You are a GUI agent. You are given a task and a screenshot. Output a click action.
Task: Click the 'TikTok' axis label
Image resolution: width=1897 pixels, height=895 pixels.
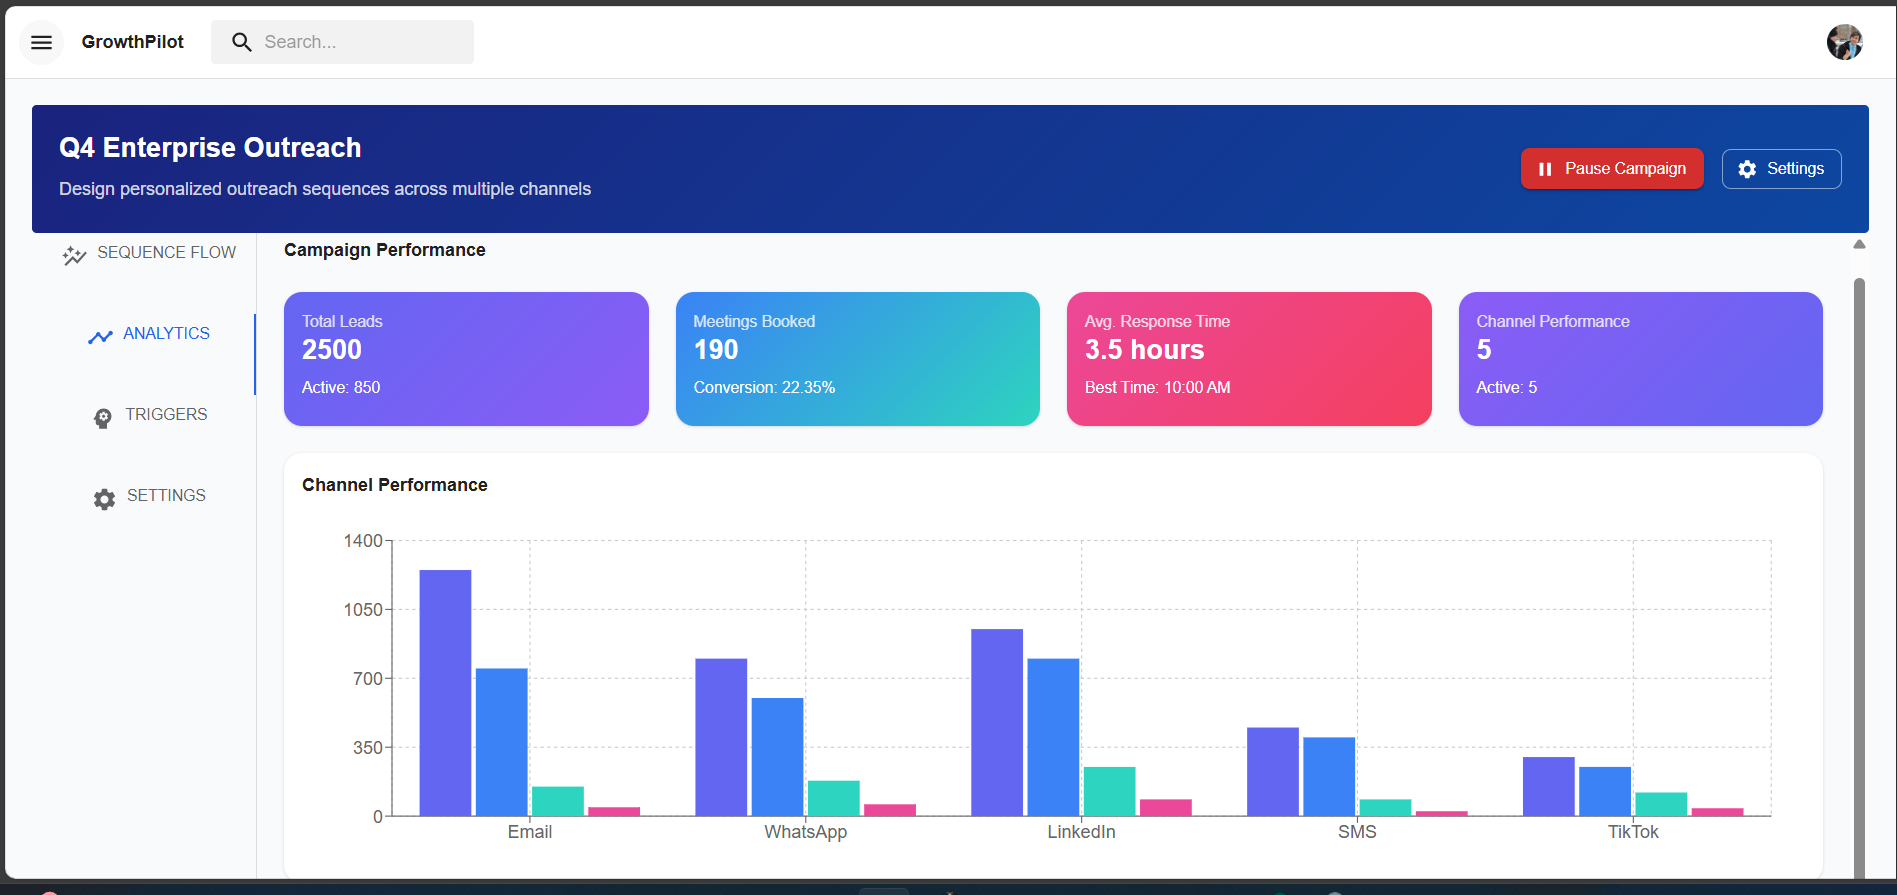[x=1633, y=832]
